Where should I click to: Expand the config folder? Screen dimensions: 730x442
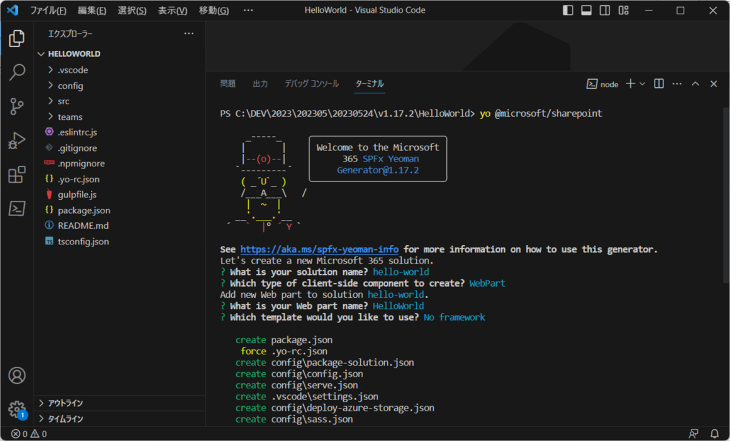tap(120, 86)
